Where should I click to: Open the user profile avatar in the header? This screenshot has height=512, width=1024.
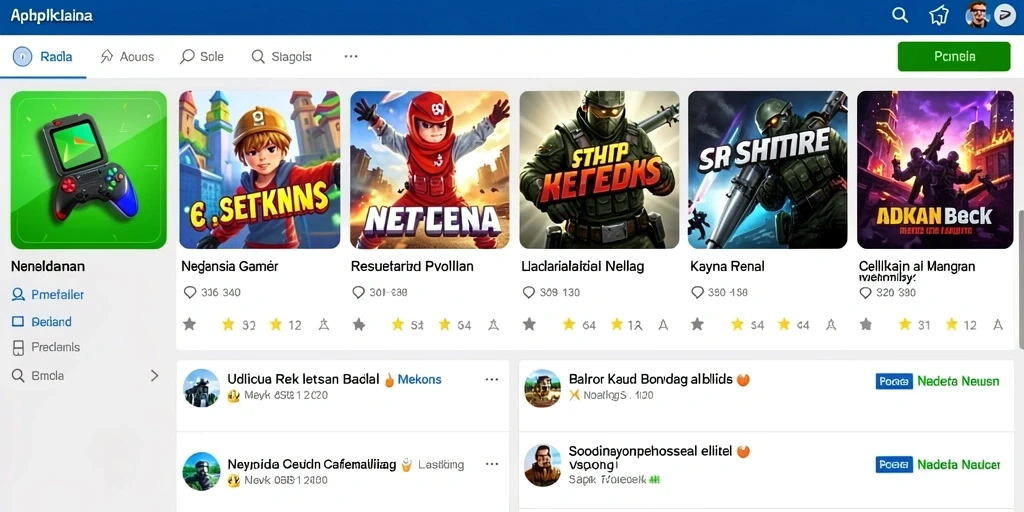click(978, 16)
